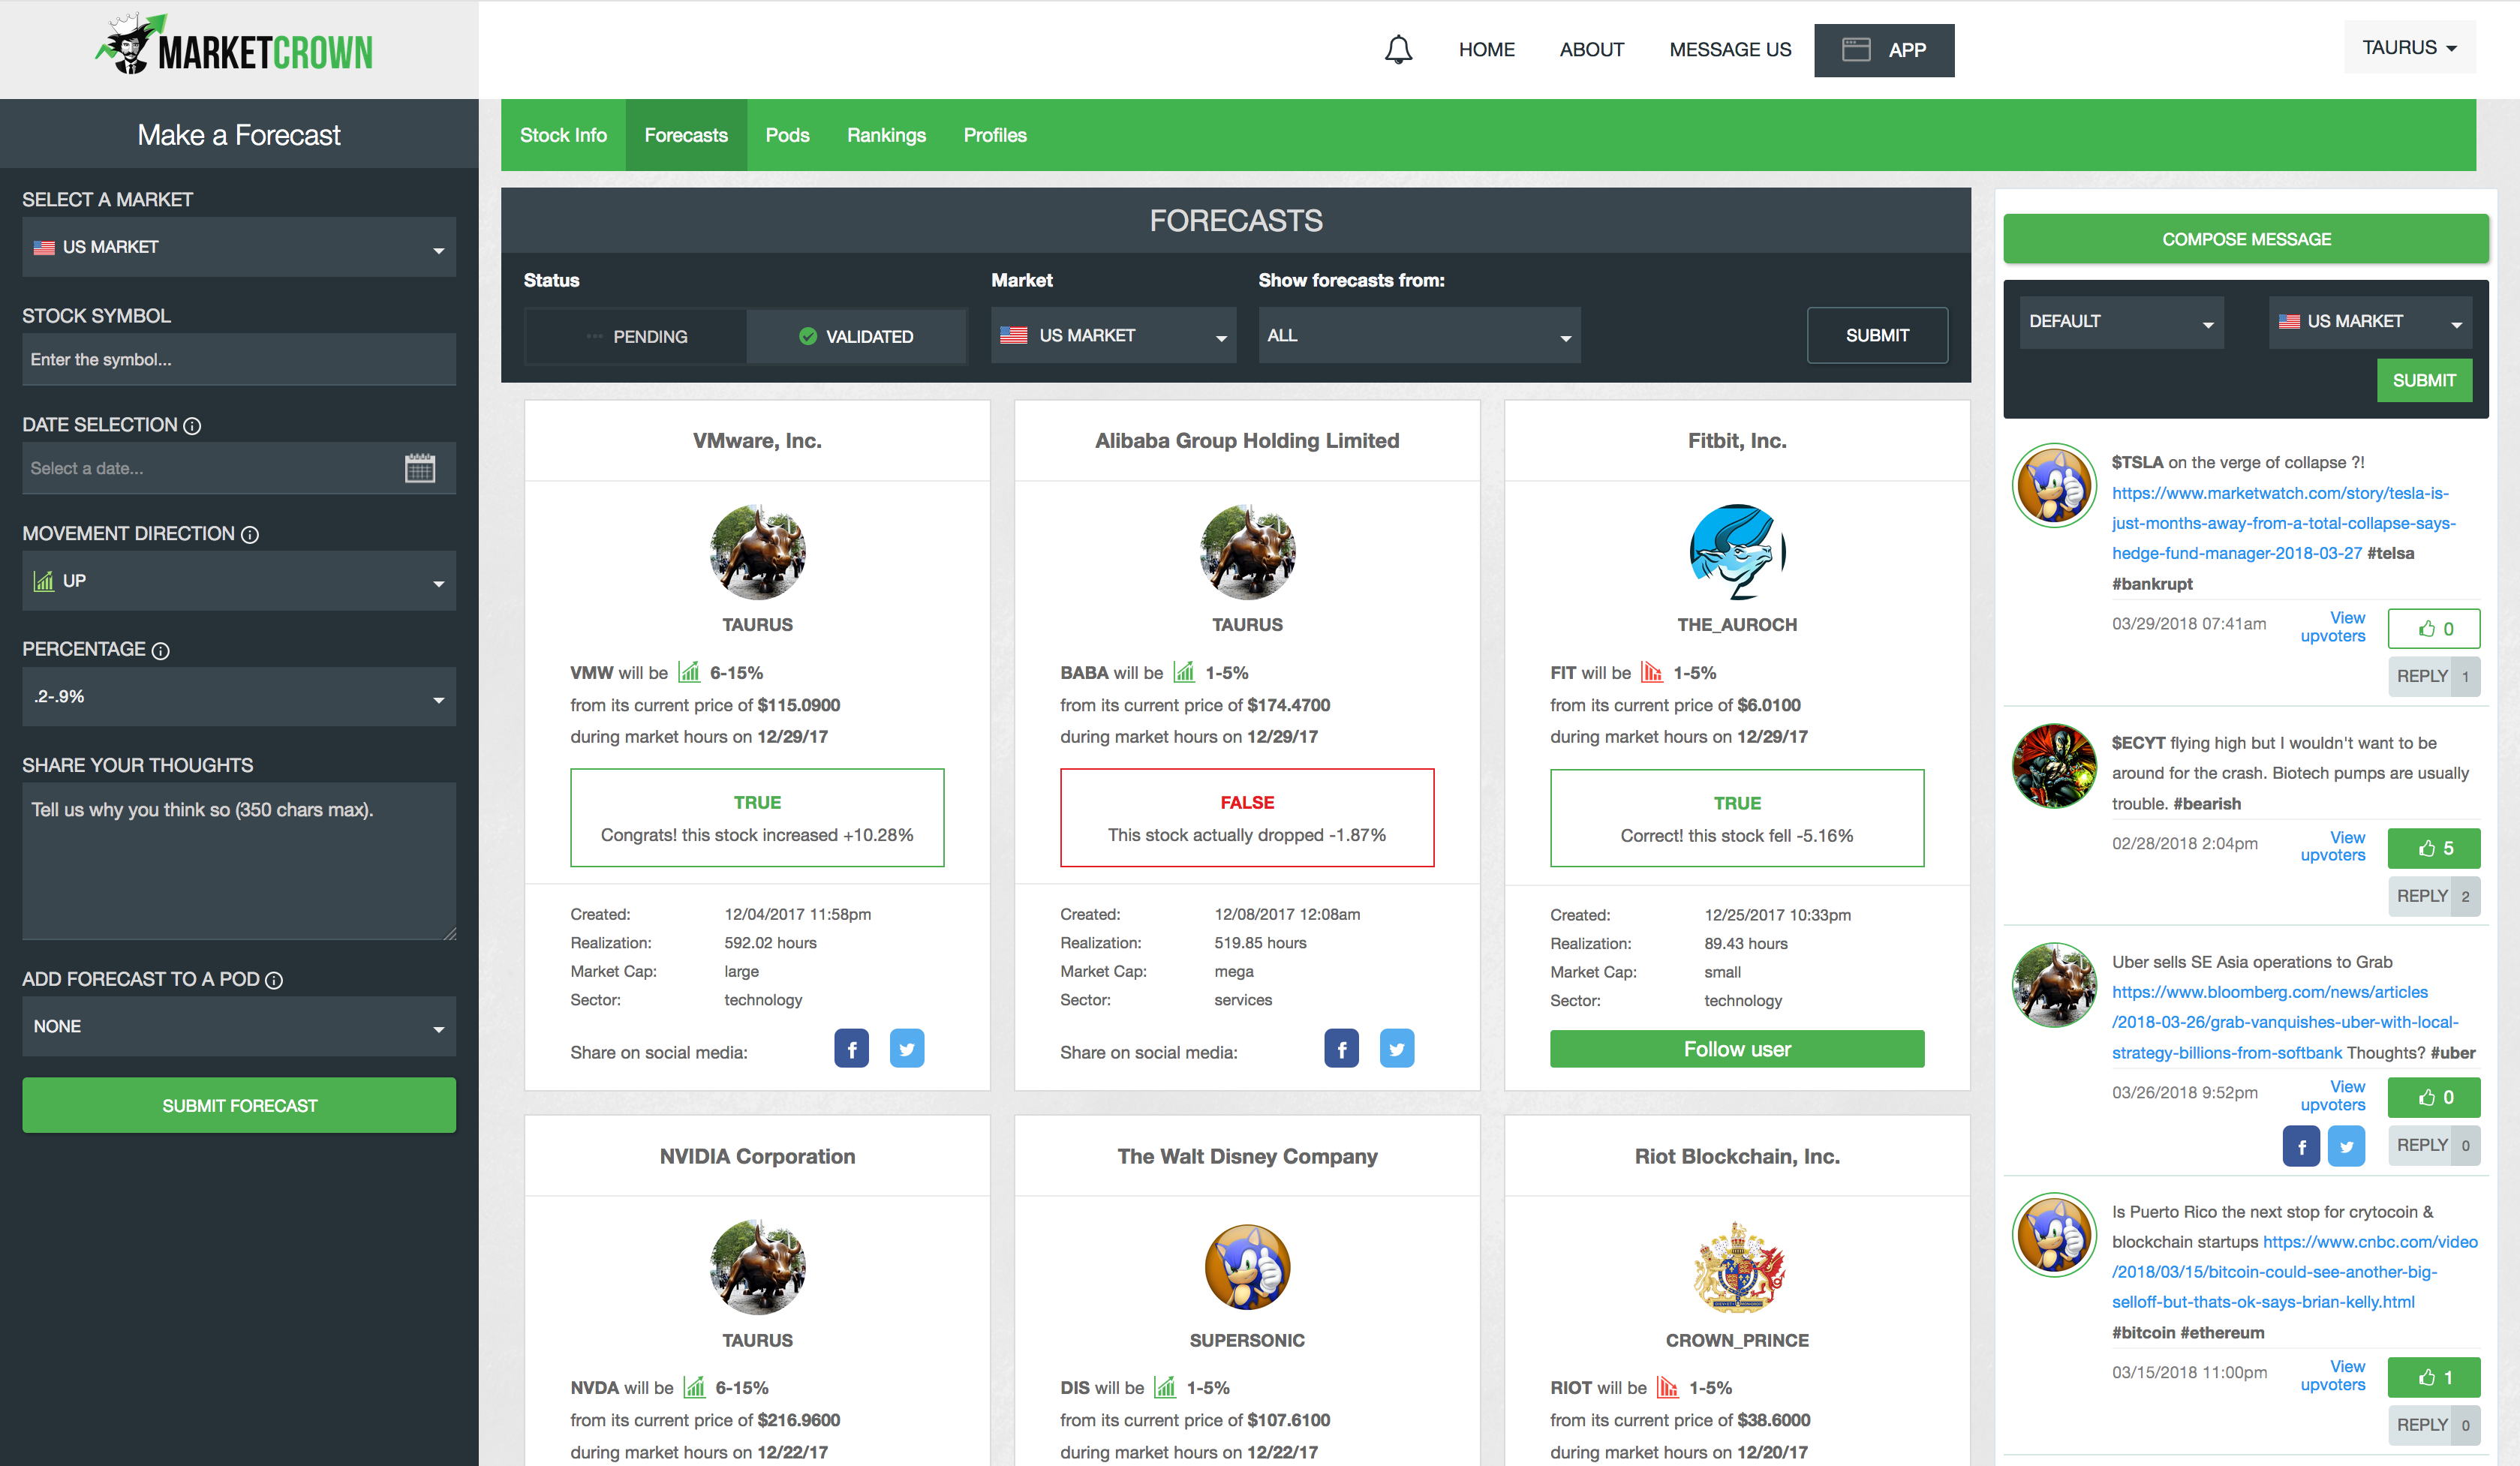This screenshot has height=1466, width=2520.
Task: Go to the Rankings tab
Action: 886,135
